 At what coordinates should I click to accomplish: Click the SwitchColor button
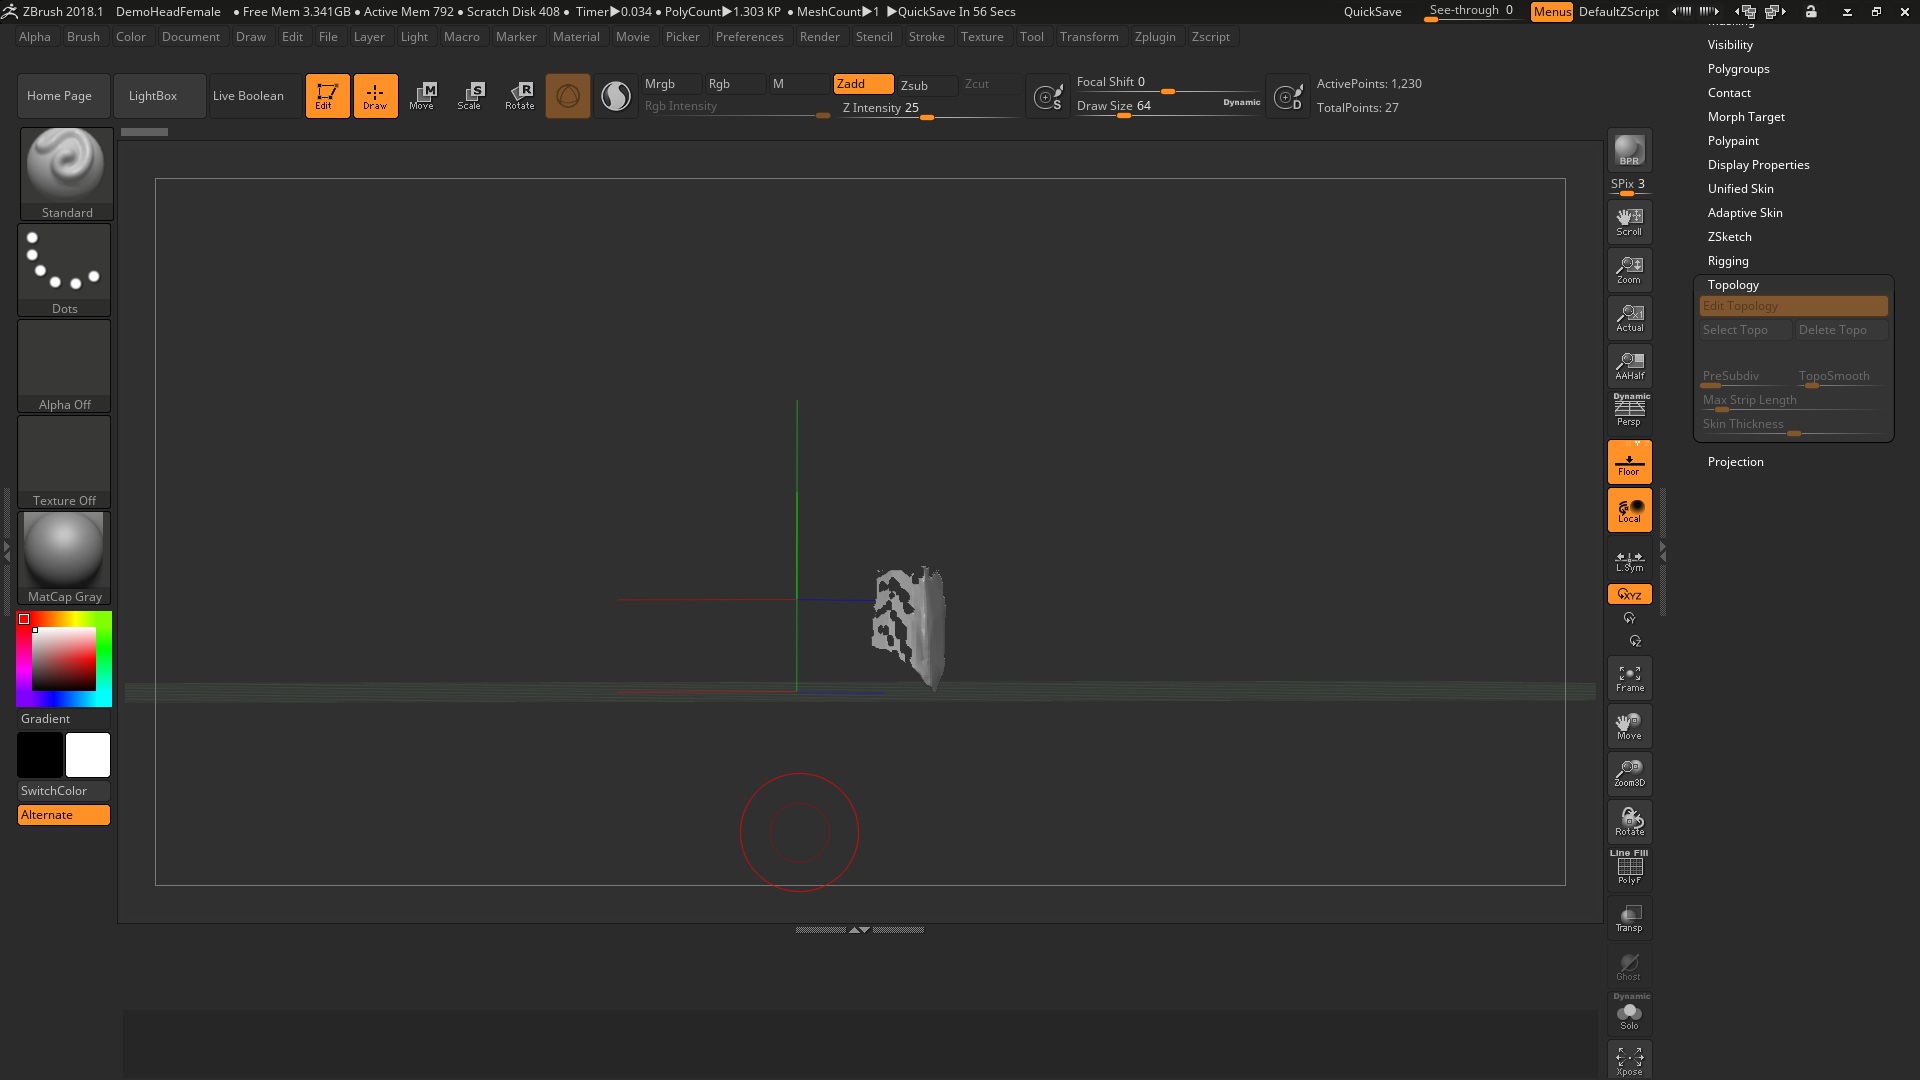click(x=64, y=791)
